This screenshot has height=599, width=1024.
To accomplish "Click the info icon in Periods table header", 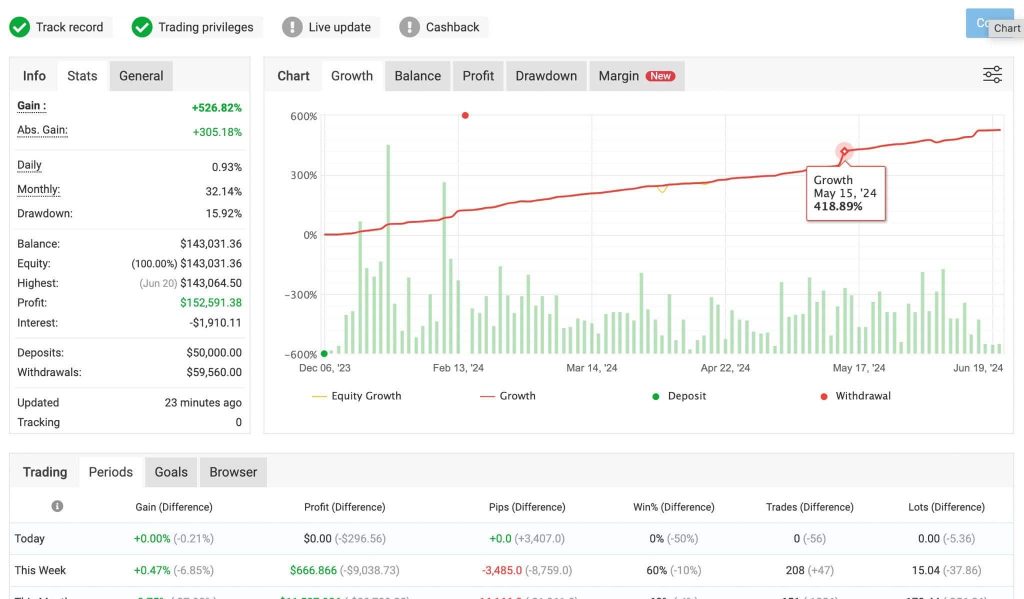I will [57, 506].
